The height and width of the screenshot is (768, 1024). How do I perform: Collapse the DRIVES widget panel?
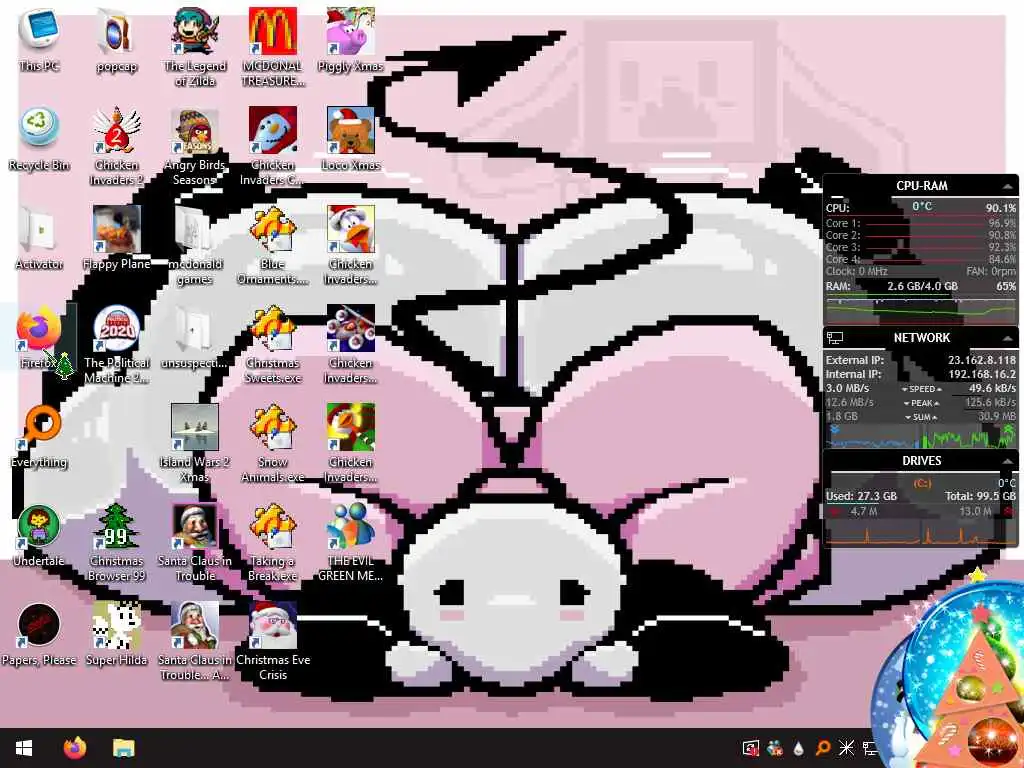pos(1008,461)
